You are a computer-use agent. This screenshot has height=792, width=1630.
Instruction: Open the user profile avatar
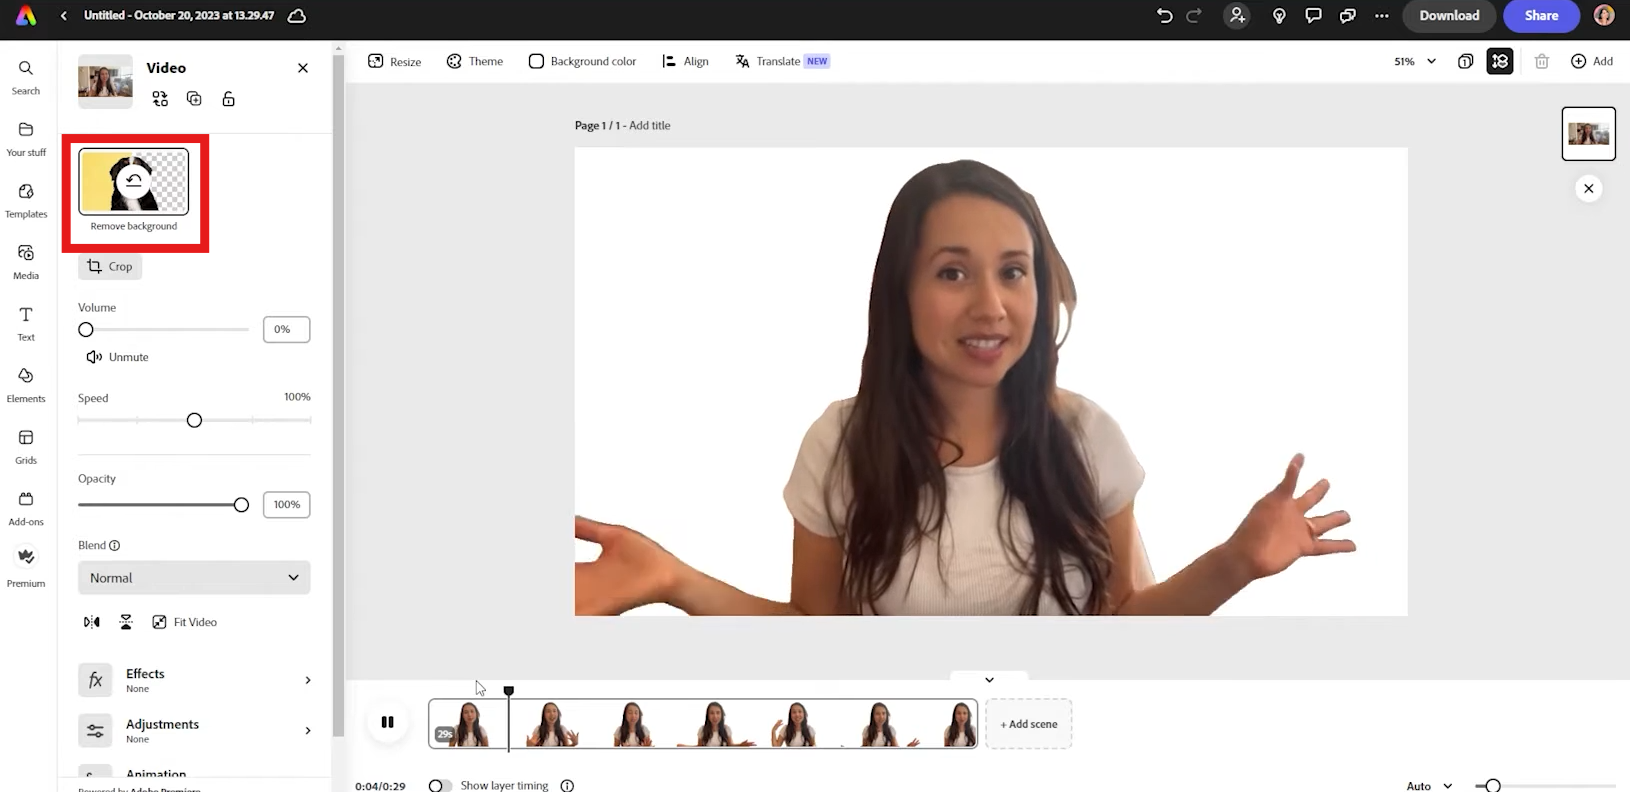(1604, 16)
